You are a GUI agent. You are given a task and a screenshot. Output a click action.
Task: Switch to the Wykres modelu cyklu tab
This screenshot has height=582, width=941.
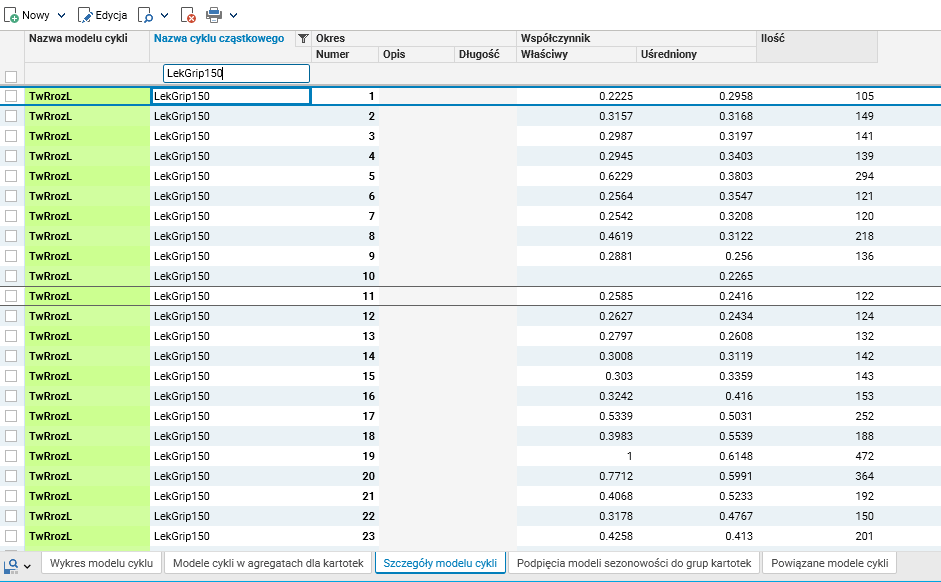[101, 563]
